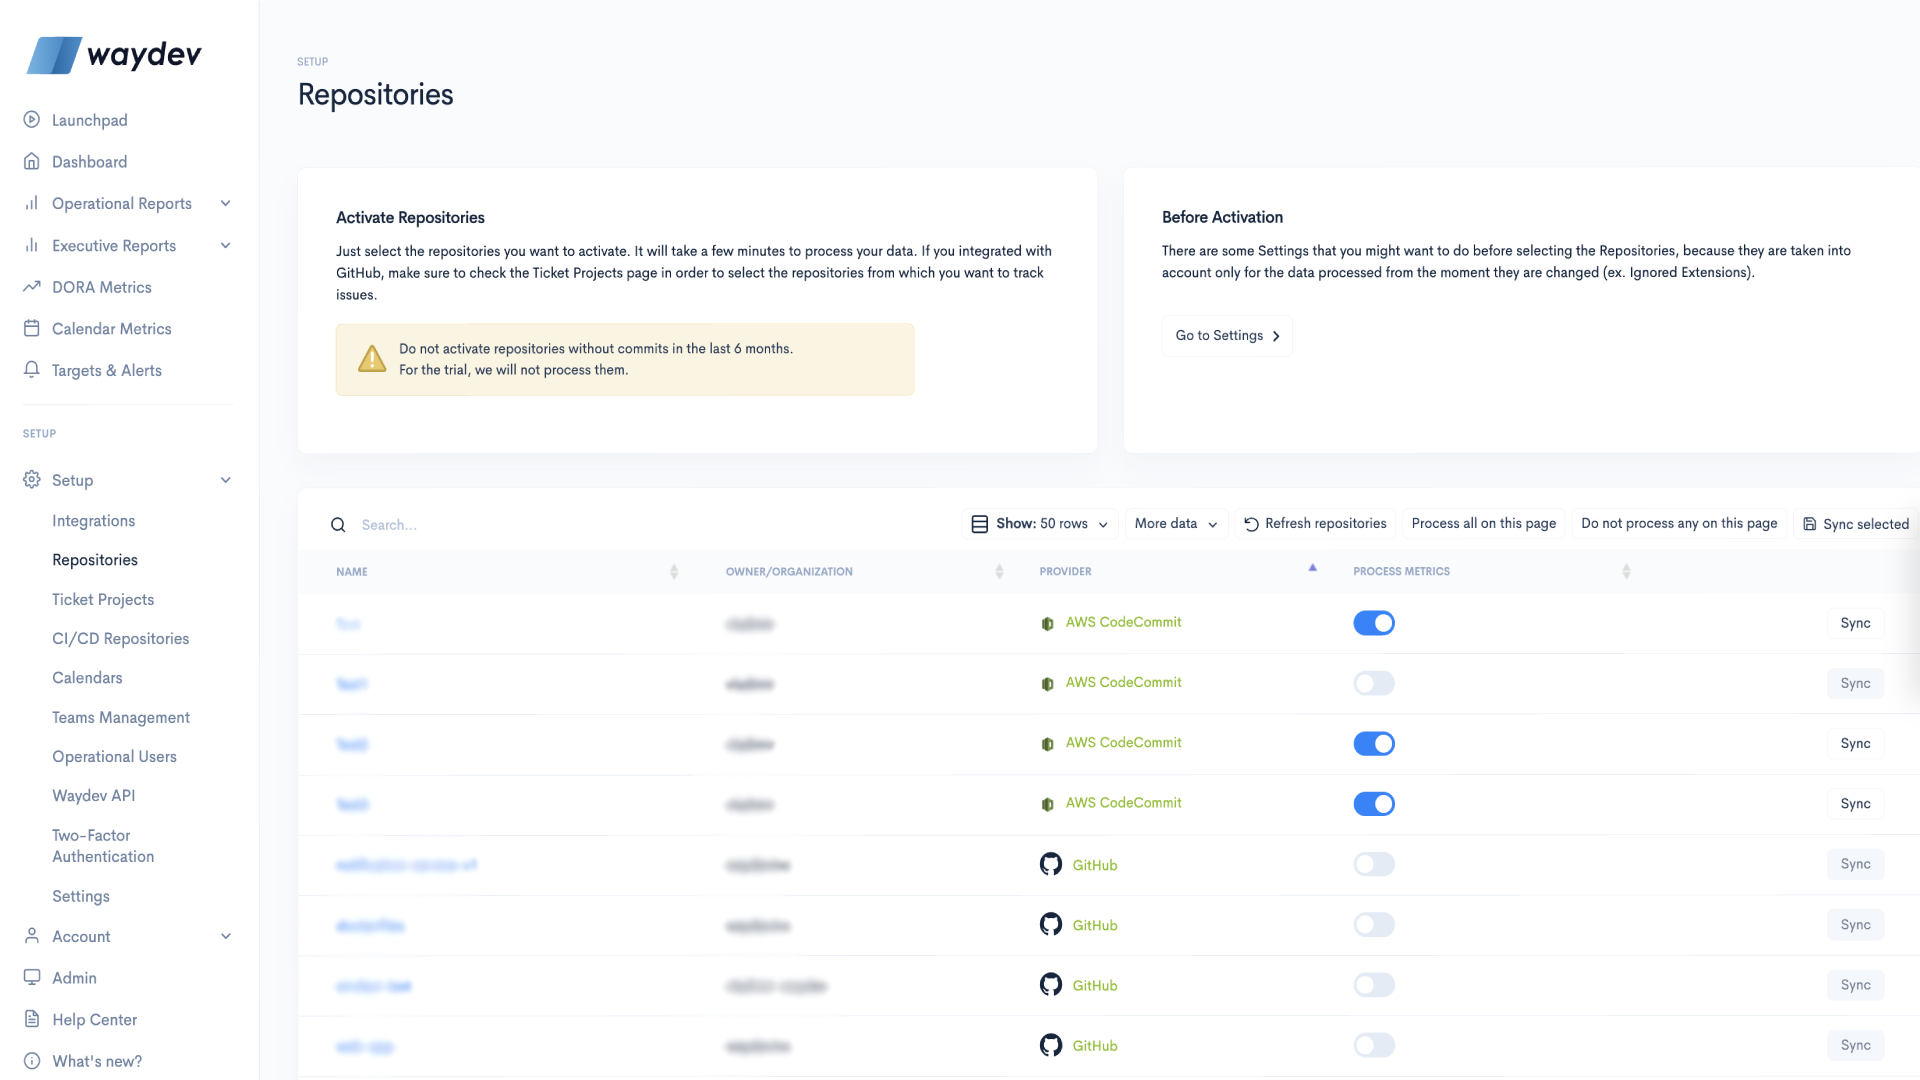
Task: Open the Show 50 rows dropdown
Action: click(1040, 524)
